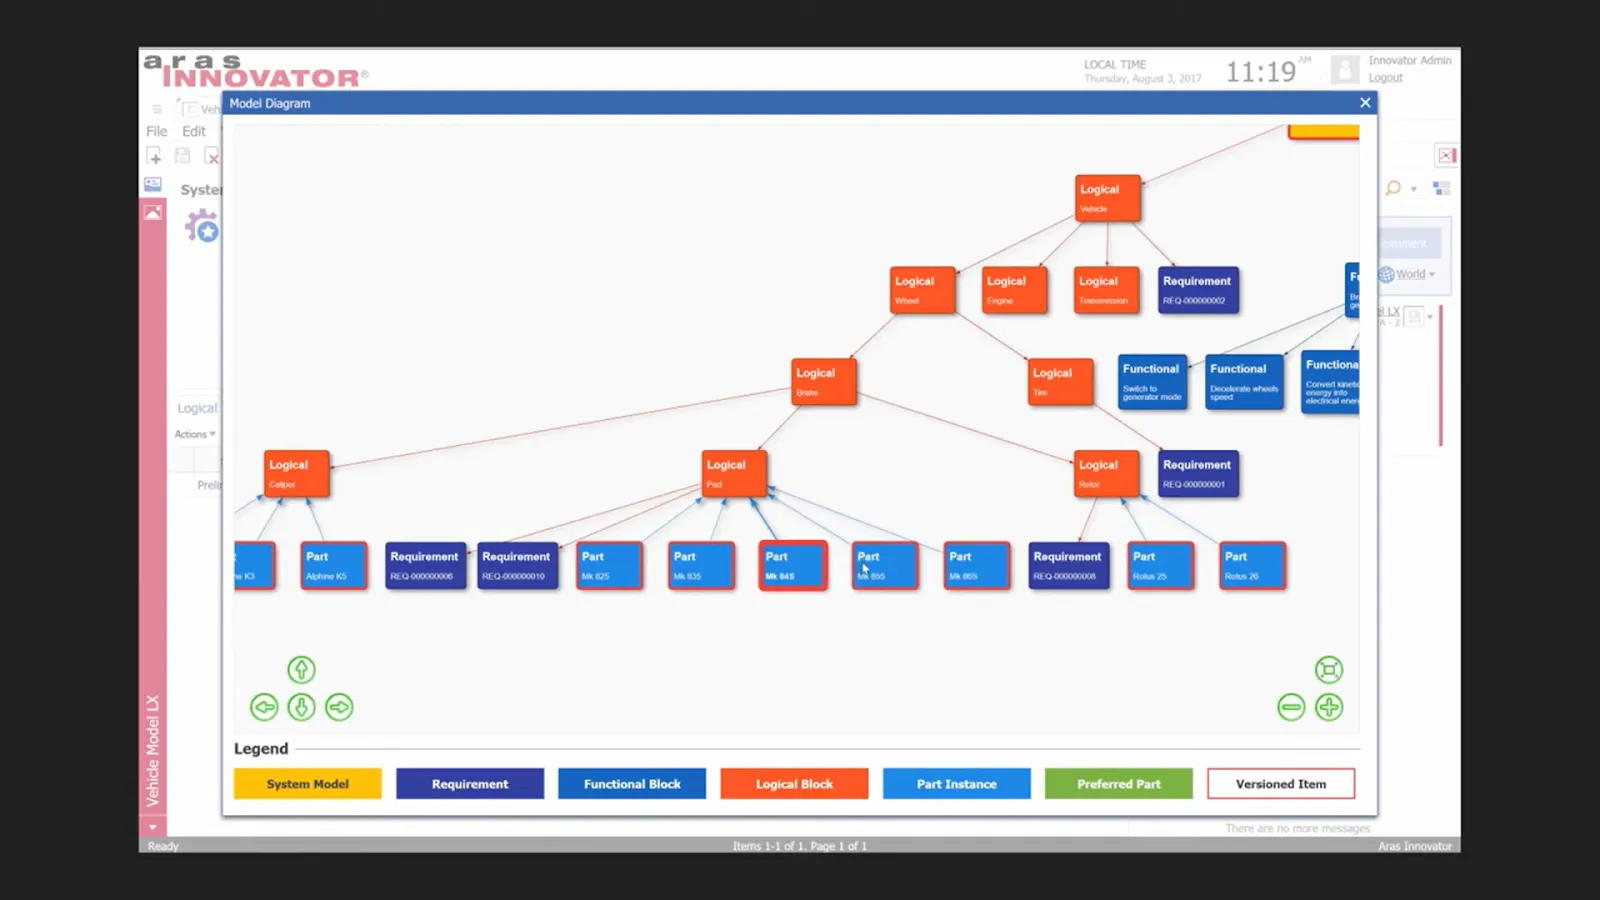The width and height of the screenshot is (1600, 900).
Task: Select the Logical Block legend swatch
Action: click(794, 784)
